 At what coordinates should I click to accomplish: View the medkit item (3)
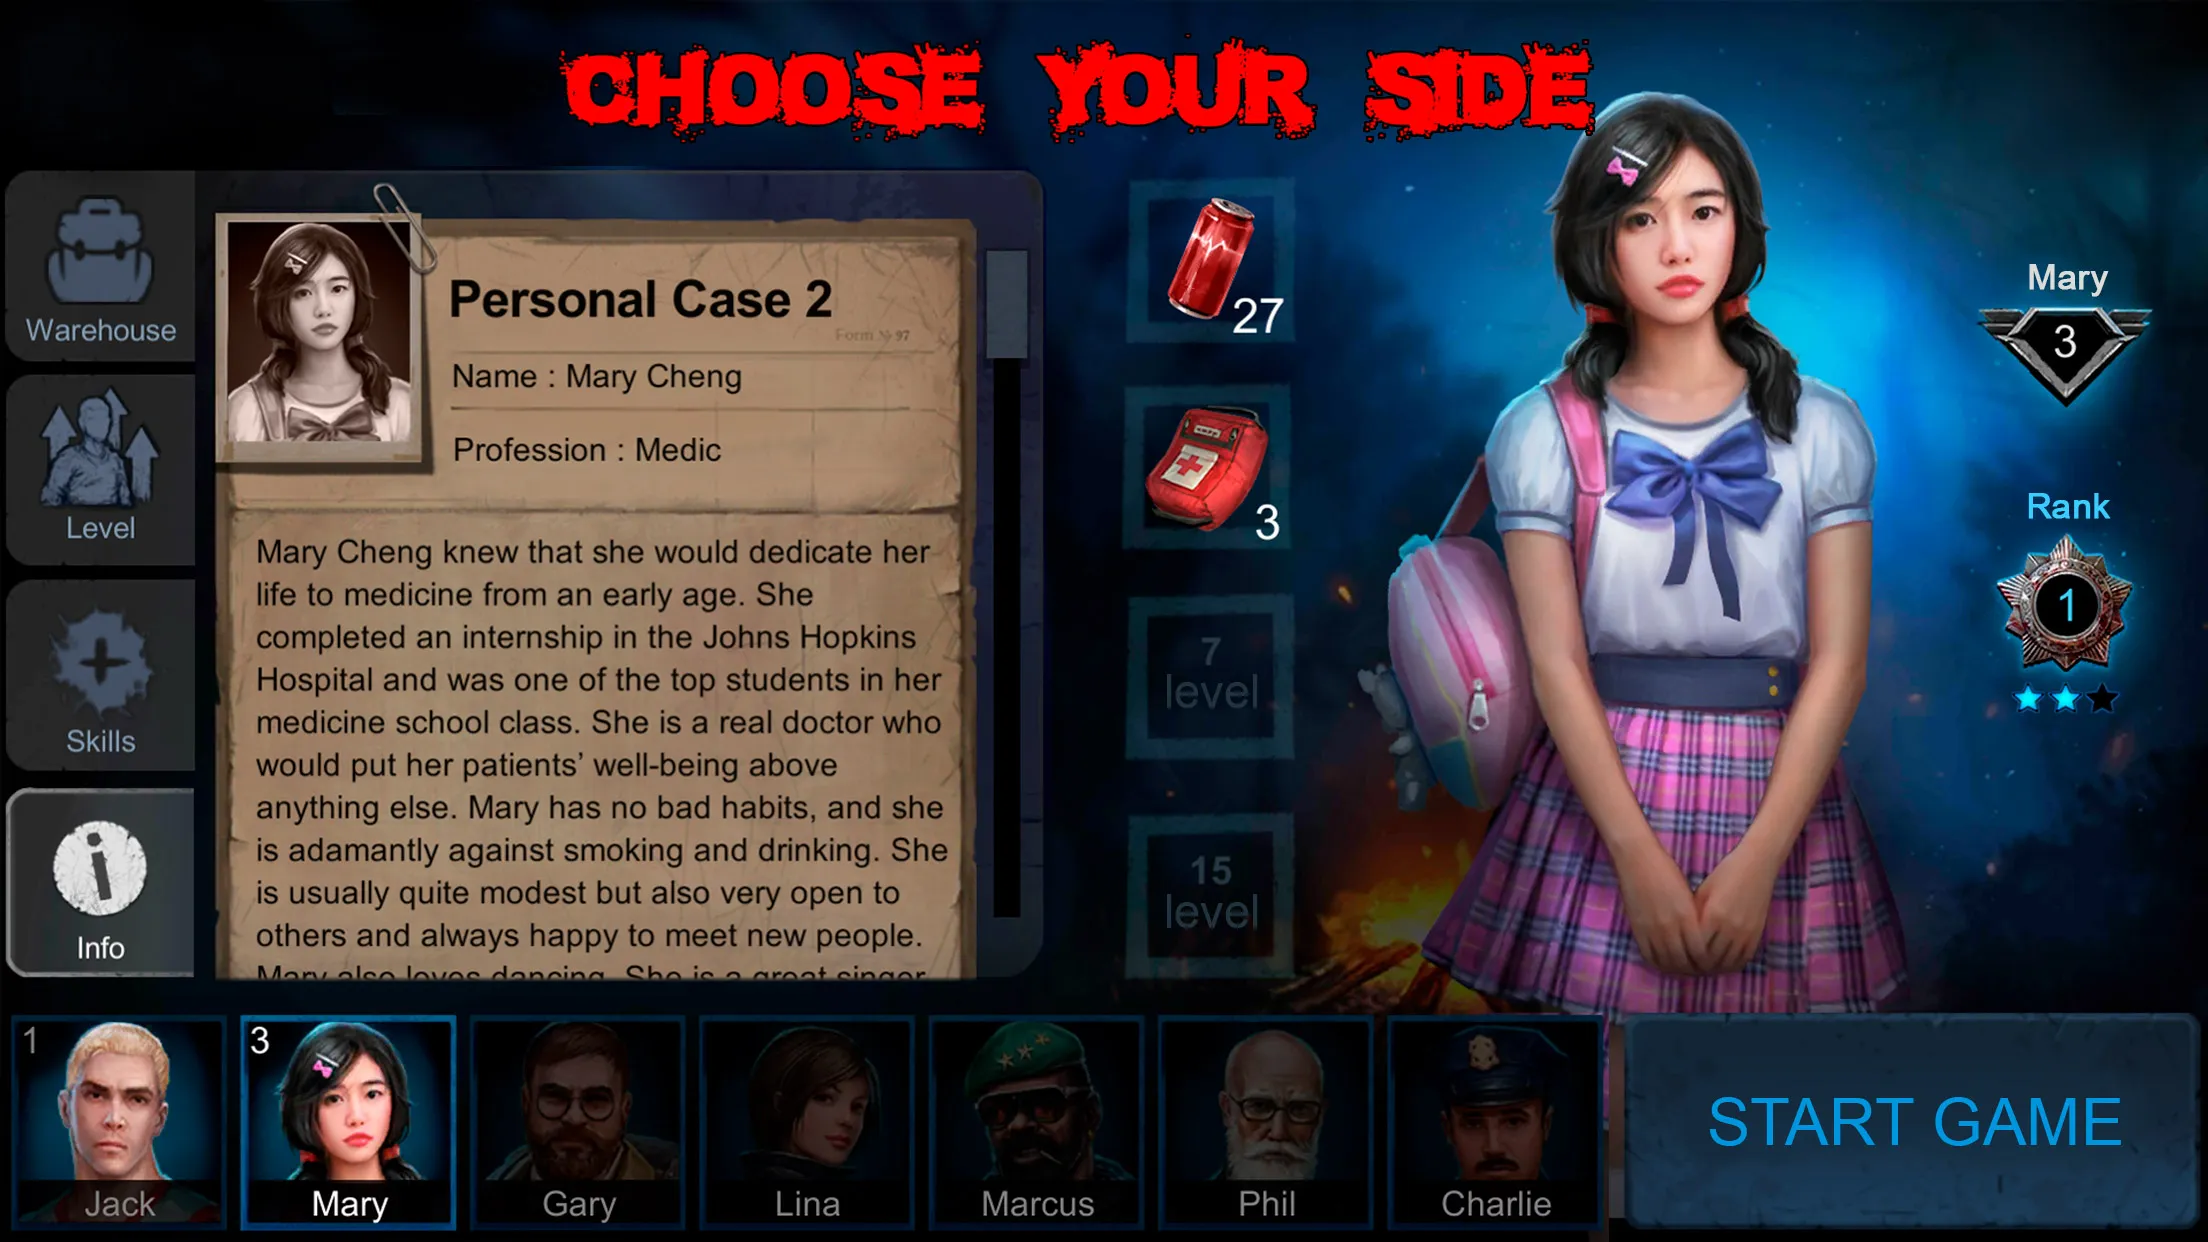[1206, 470]
